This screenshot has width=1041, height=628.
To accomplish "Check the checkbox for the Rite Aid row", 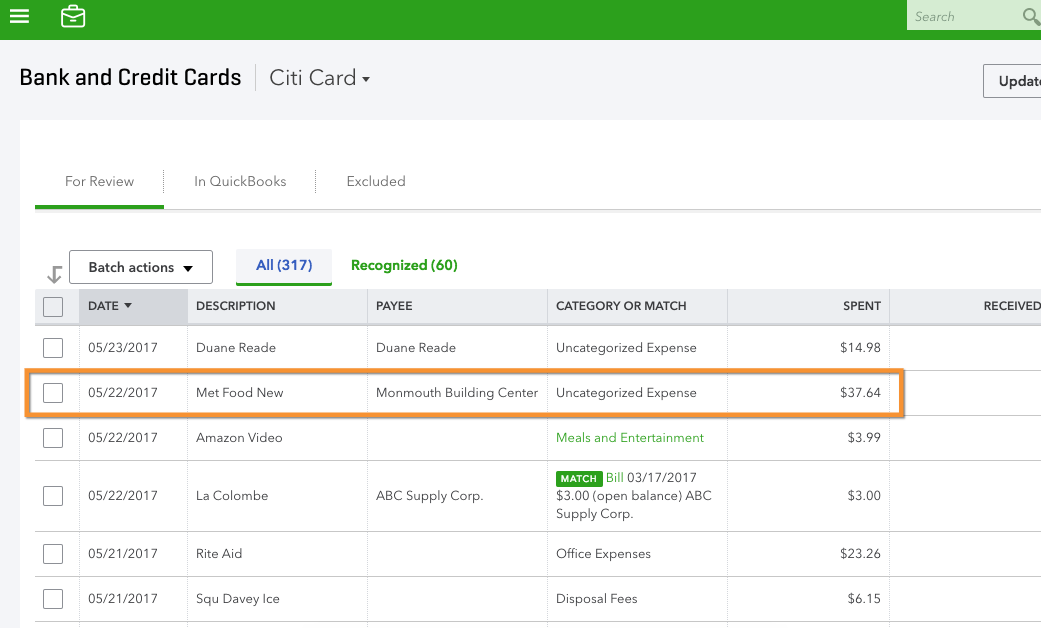I will tap(53, 553).
